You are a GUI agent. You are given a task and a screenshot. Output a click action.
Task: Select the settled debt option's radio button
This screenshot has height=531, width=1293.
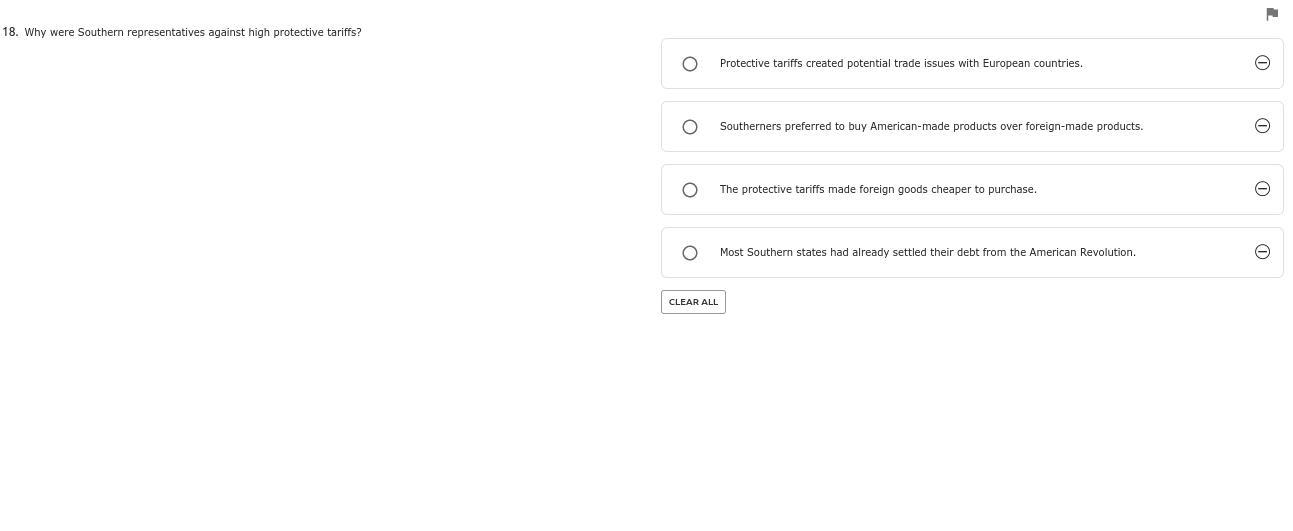tap(690, 253)
